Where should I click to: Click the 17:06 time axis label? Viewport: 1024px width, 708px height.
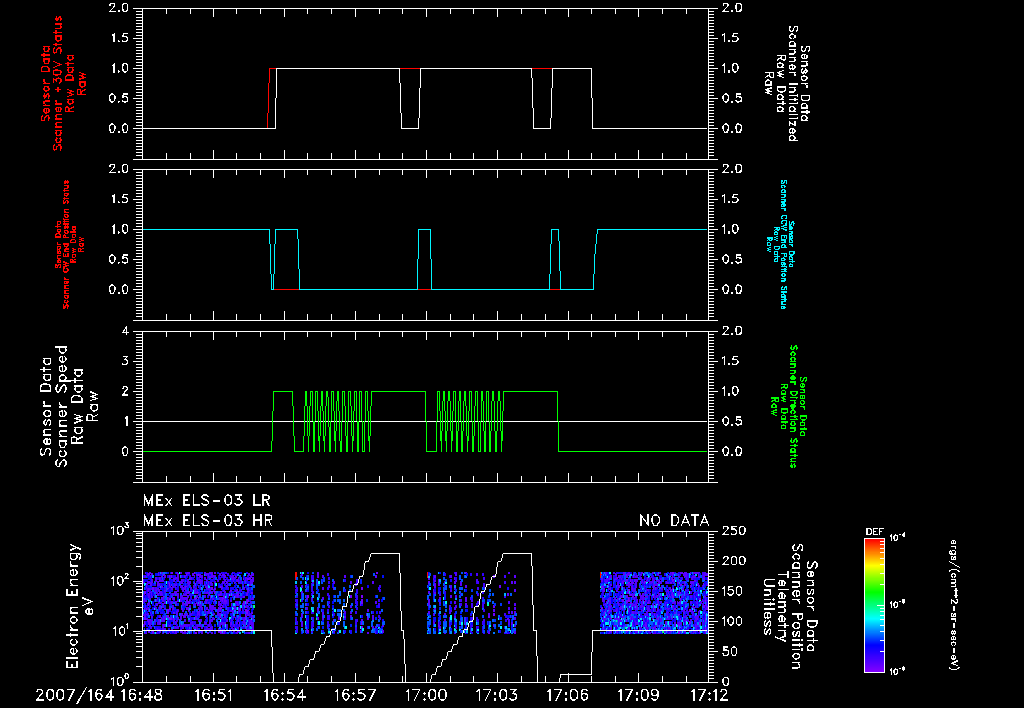click(568, 695)
